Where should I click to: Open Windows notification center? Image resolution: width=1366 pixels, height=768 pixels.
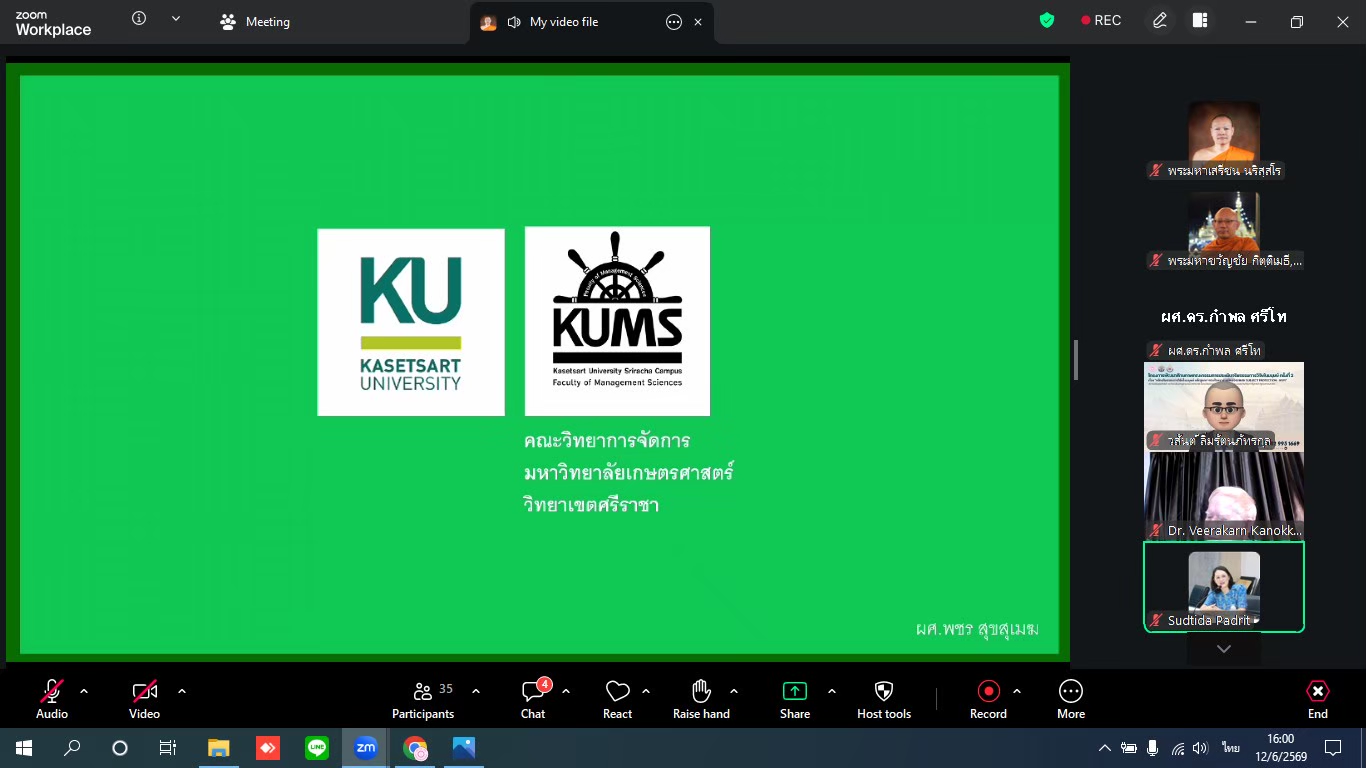(x=1333, y=748)
